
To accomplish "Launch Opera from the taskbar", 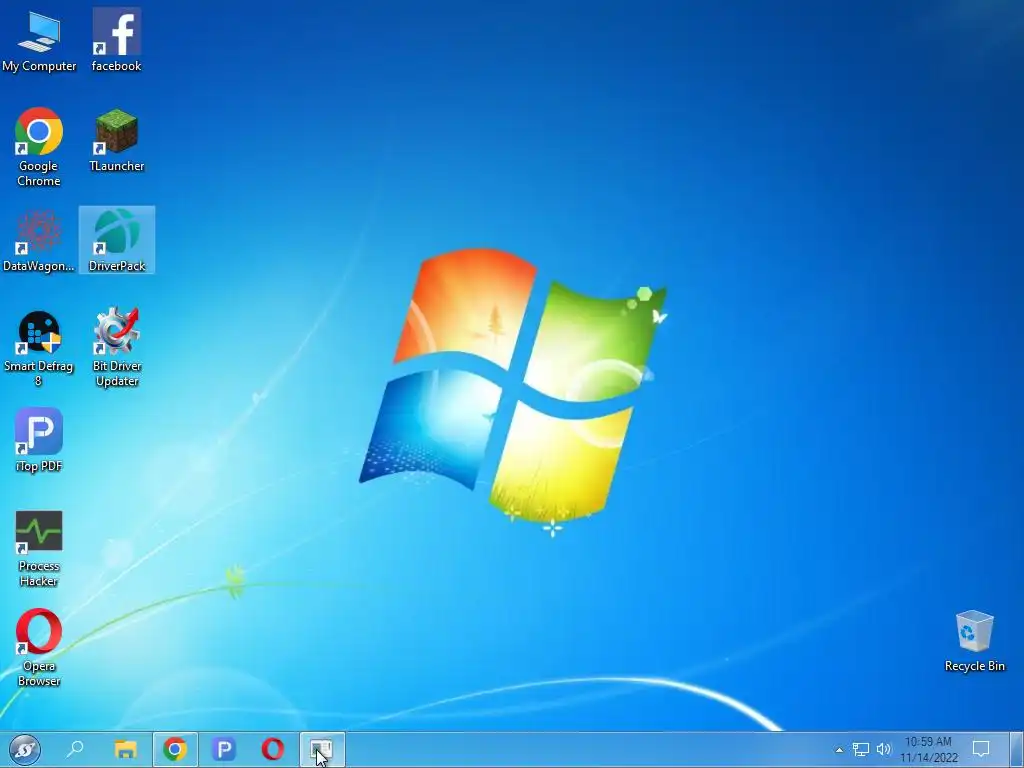I will (x=273, y=750).
